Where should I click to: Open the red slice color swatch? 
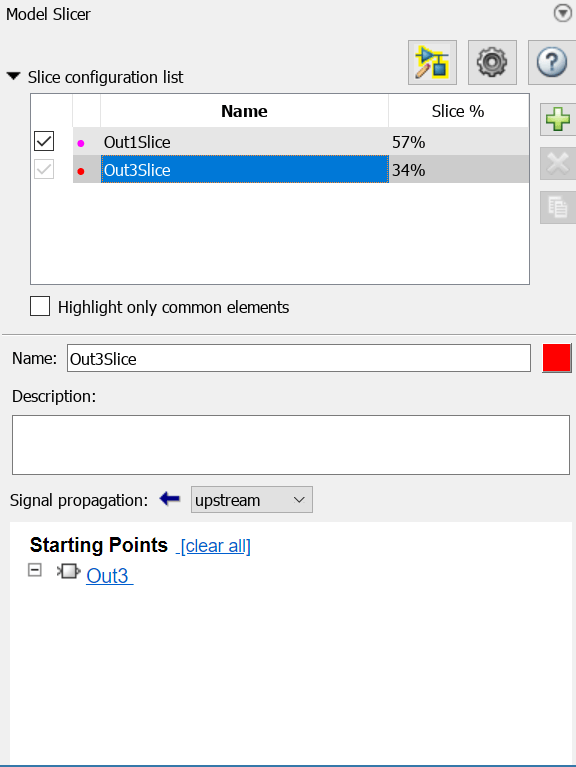(556, 358)
